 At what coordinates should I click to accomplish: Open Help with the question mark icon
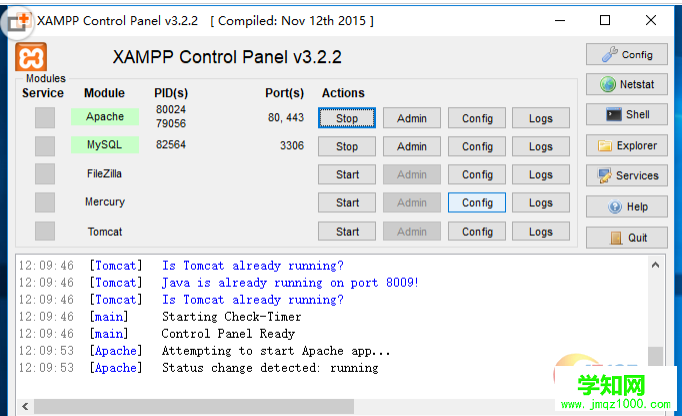click(626, 207)
